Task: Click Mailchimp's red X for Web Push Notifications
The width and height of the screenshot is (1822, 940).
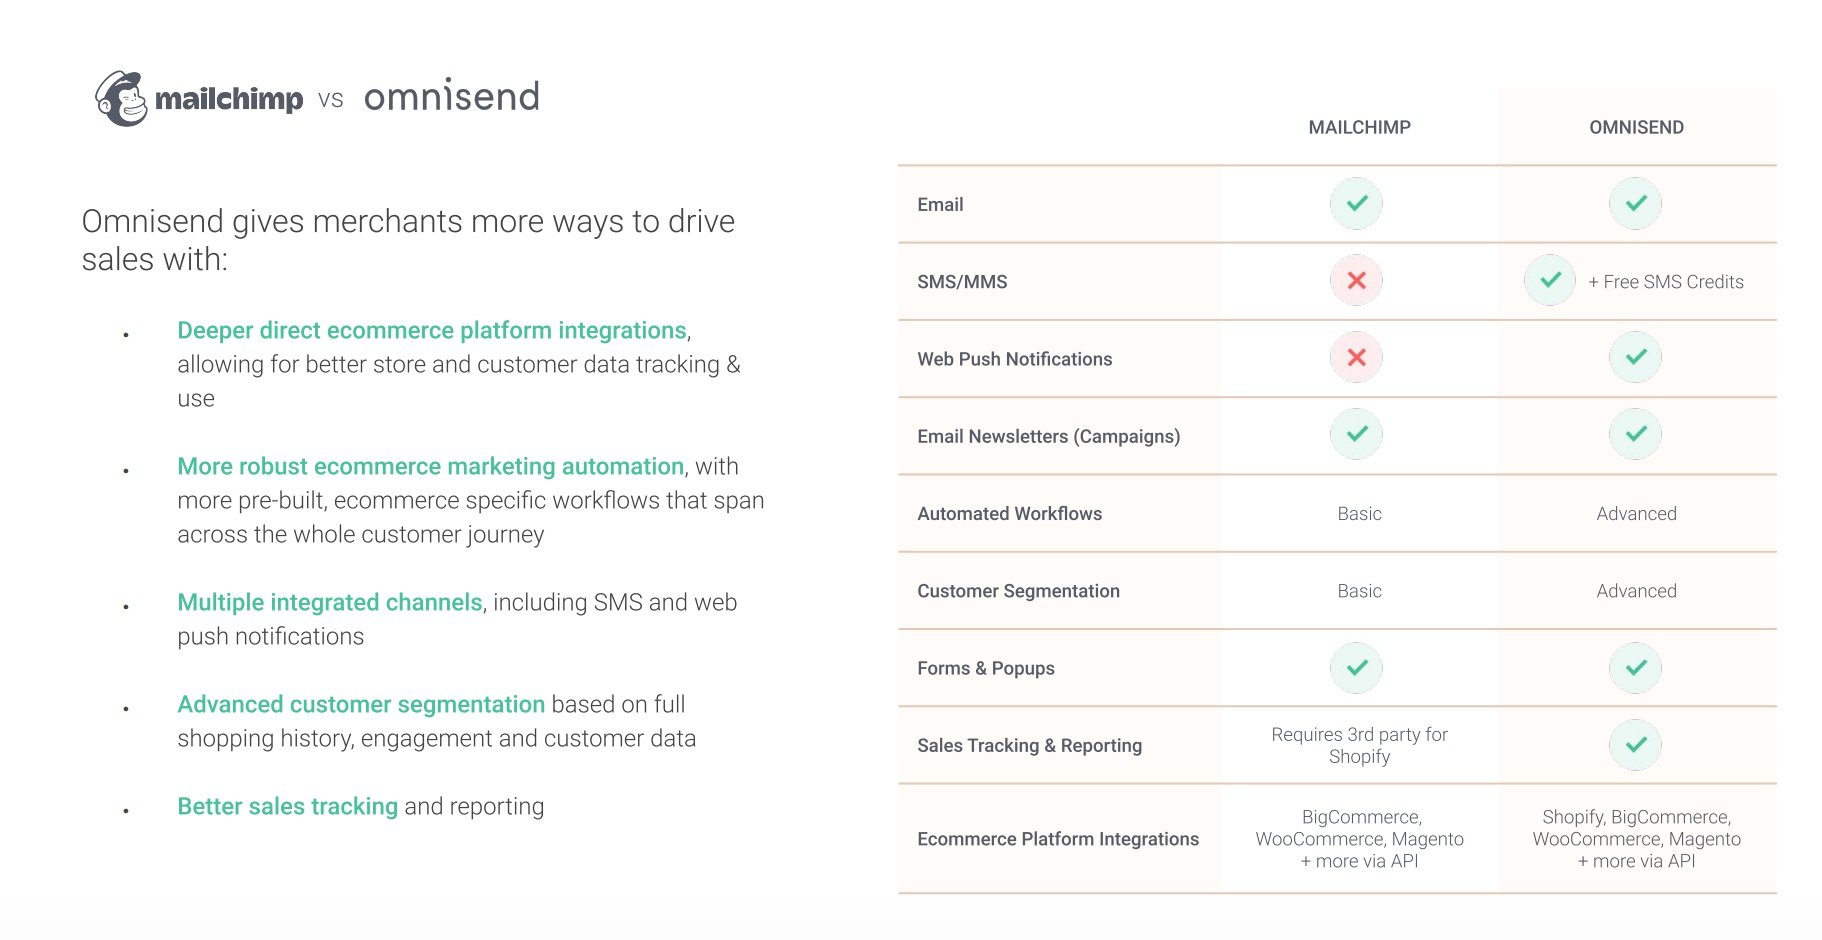Action: [x=1356, y=358]
